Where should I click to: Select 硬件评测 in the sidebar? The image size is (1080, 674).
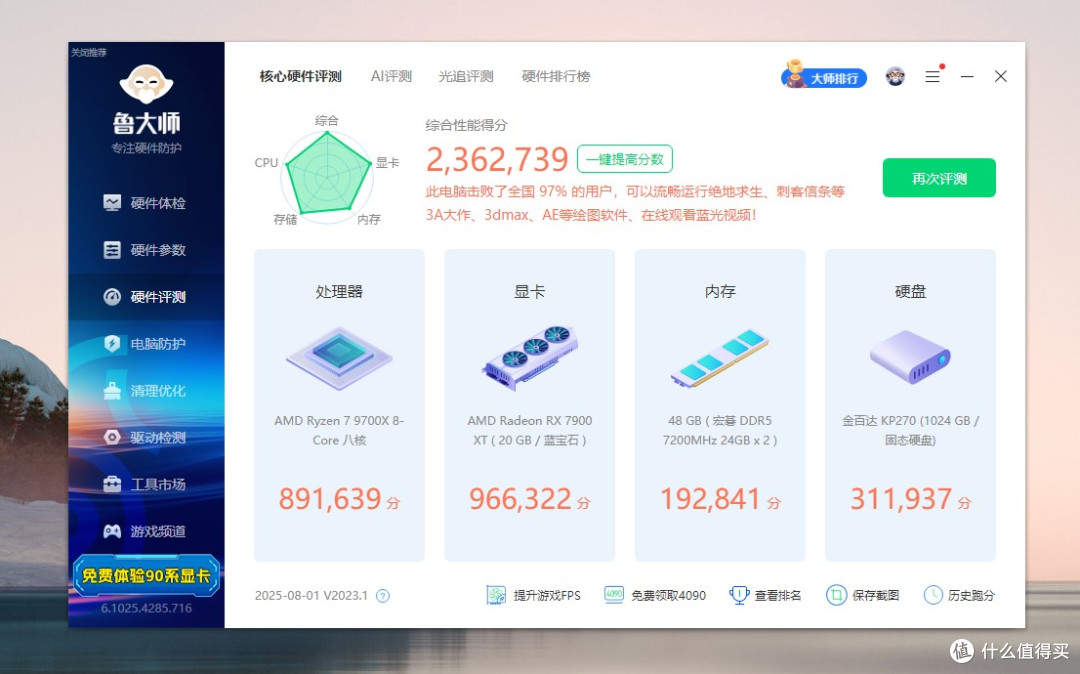(145, 297)
